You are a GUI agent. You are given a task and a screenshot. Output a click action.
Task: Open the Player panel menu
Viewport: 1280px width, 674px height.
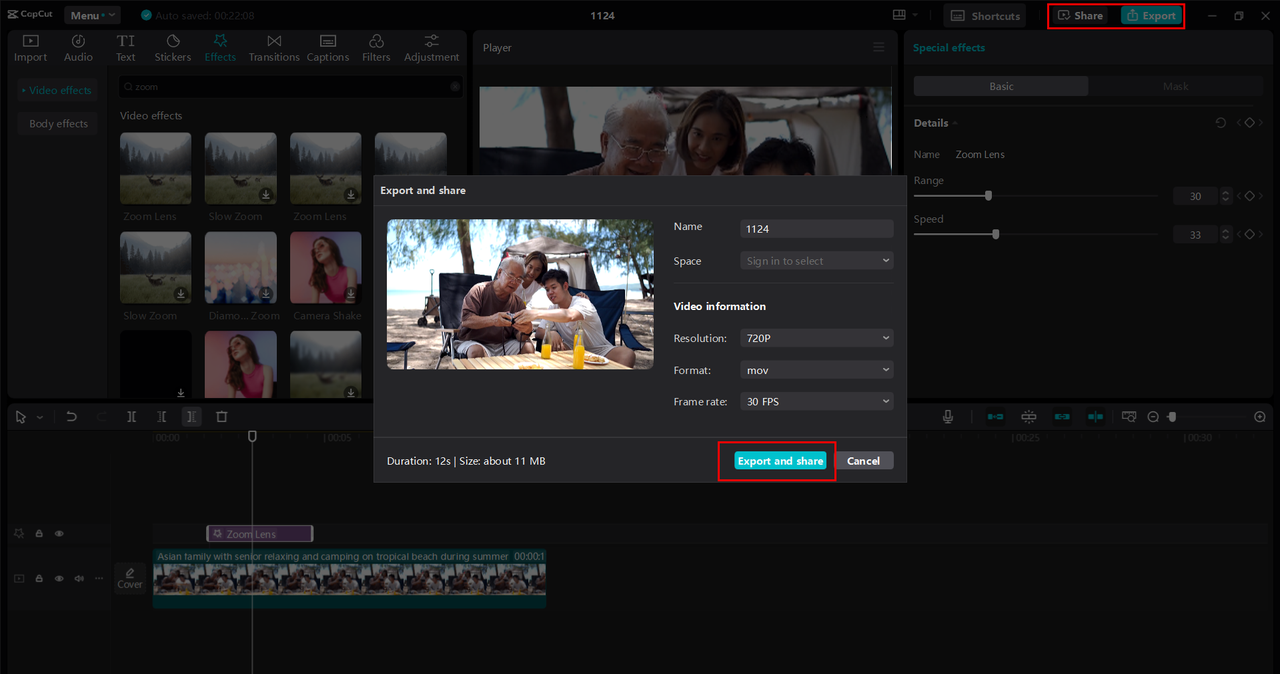coord(878,47)
